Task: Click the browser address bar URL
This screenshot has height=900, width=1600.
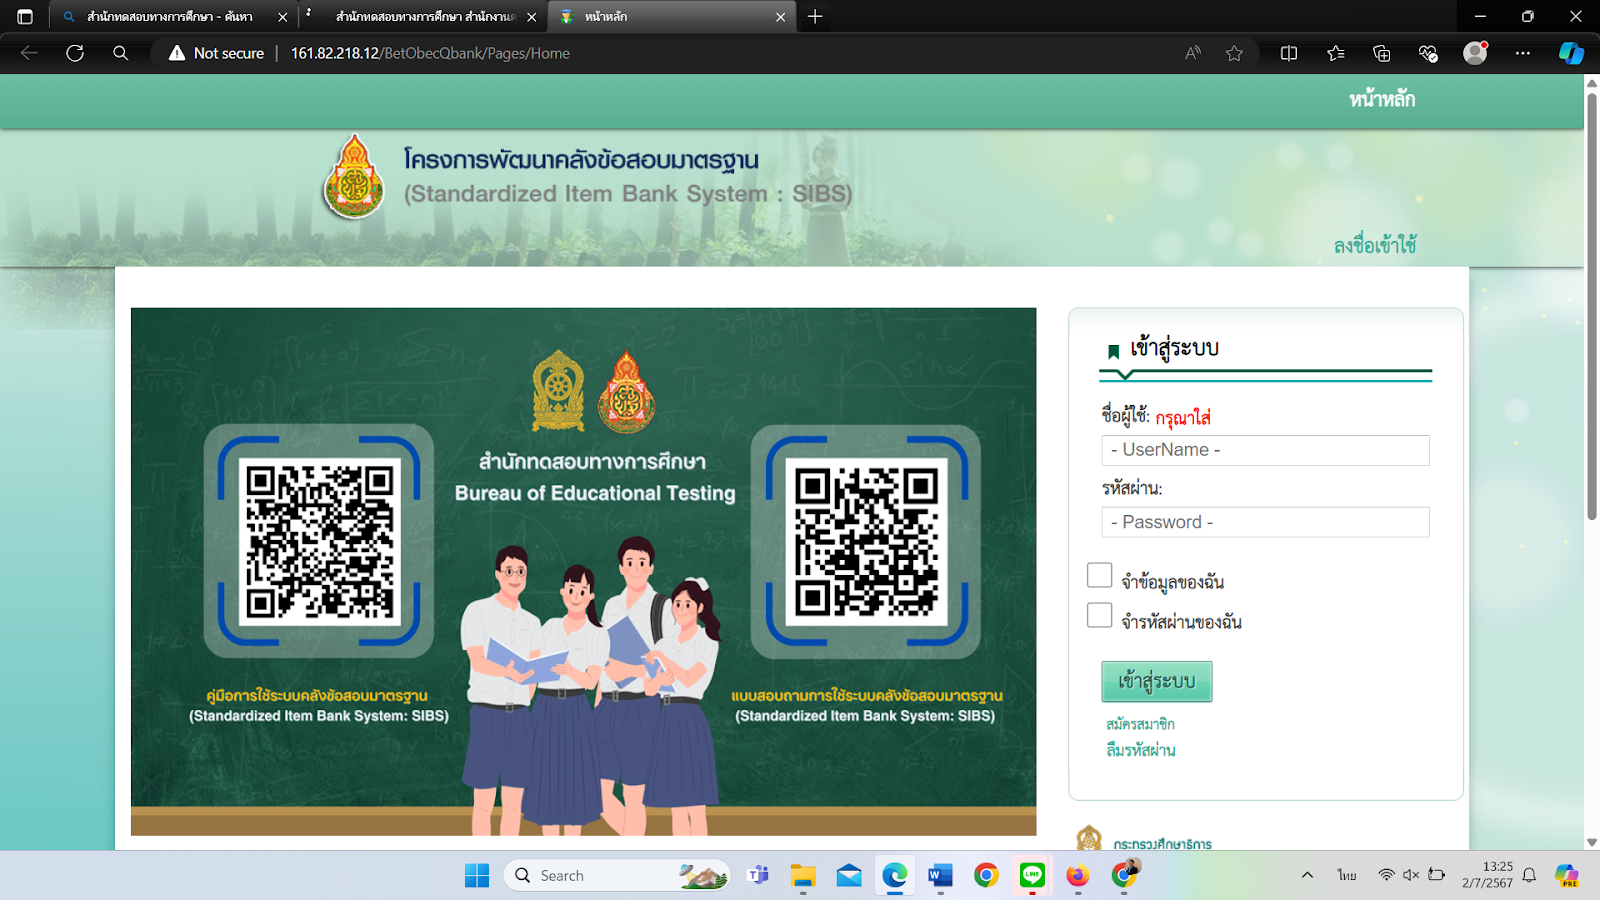Action: [x=430, y=53]
